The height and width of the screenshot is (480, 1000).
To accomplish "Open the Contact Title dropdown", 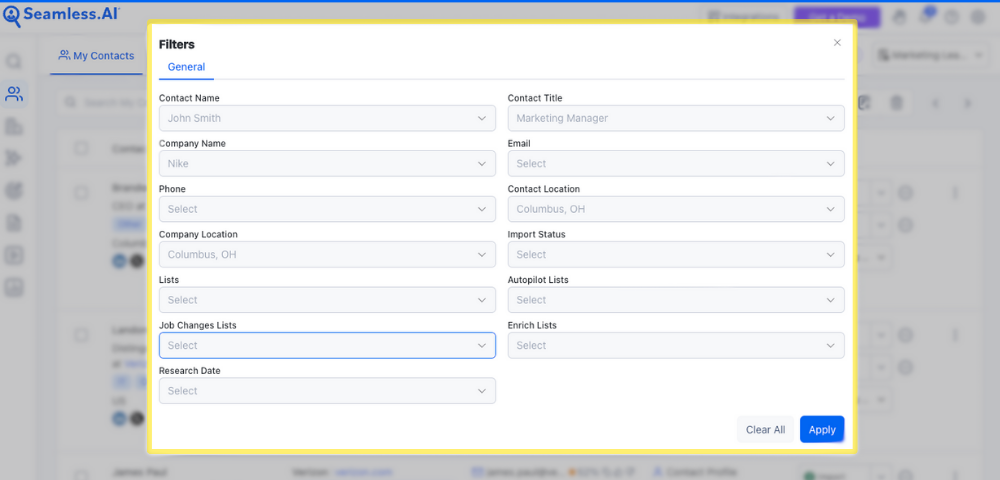I will click(x=676, y=118).
